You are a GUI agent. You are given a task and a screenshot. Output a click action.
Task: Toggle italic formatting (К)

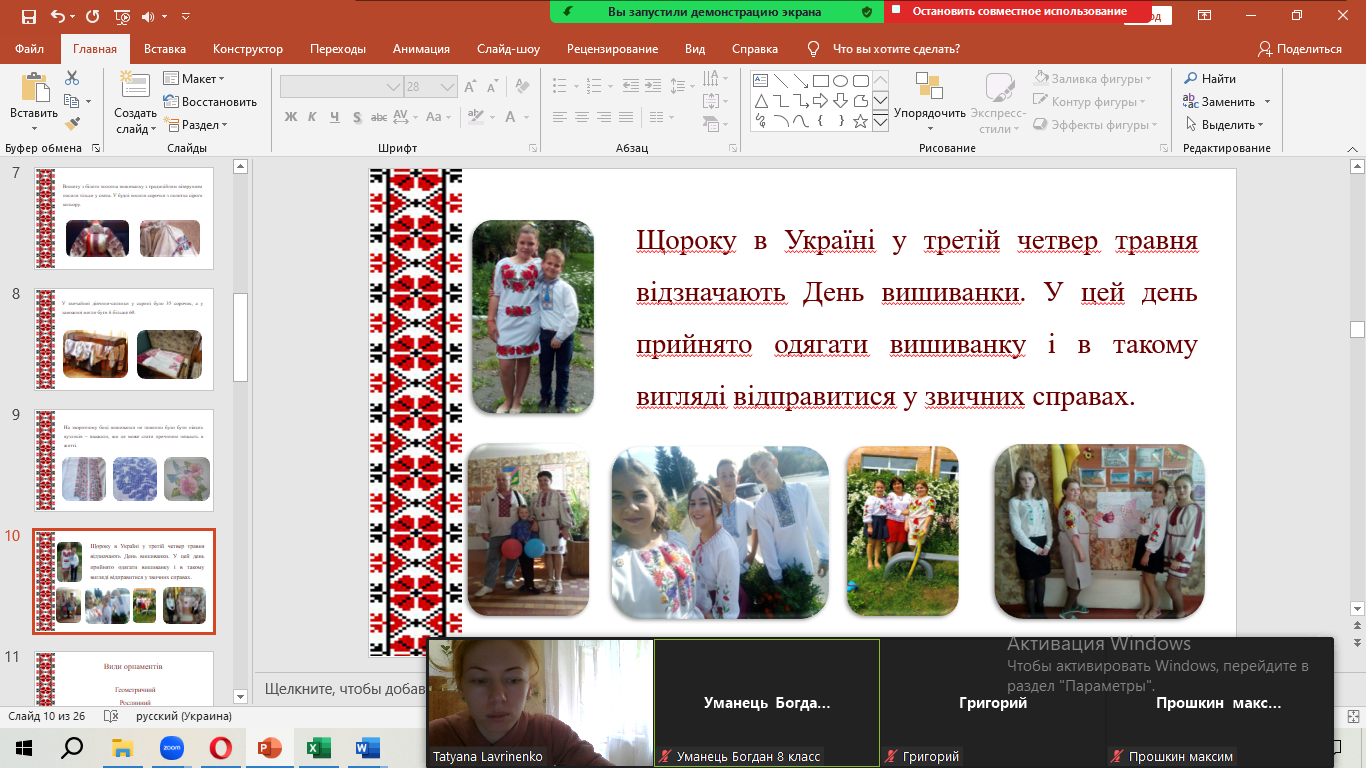click(314, 117)
